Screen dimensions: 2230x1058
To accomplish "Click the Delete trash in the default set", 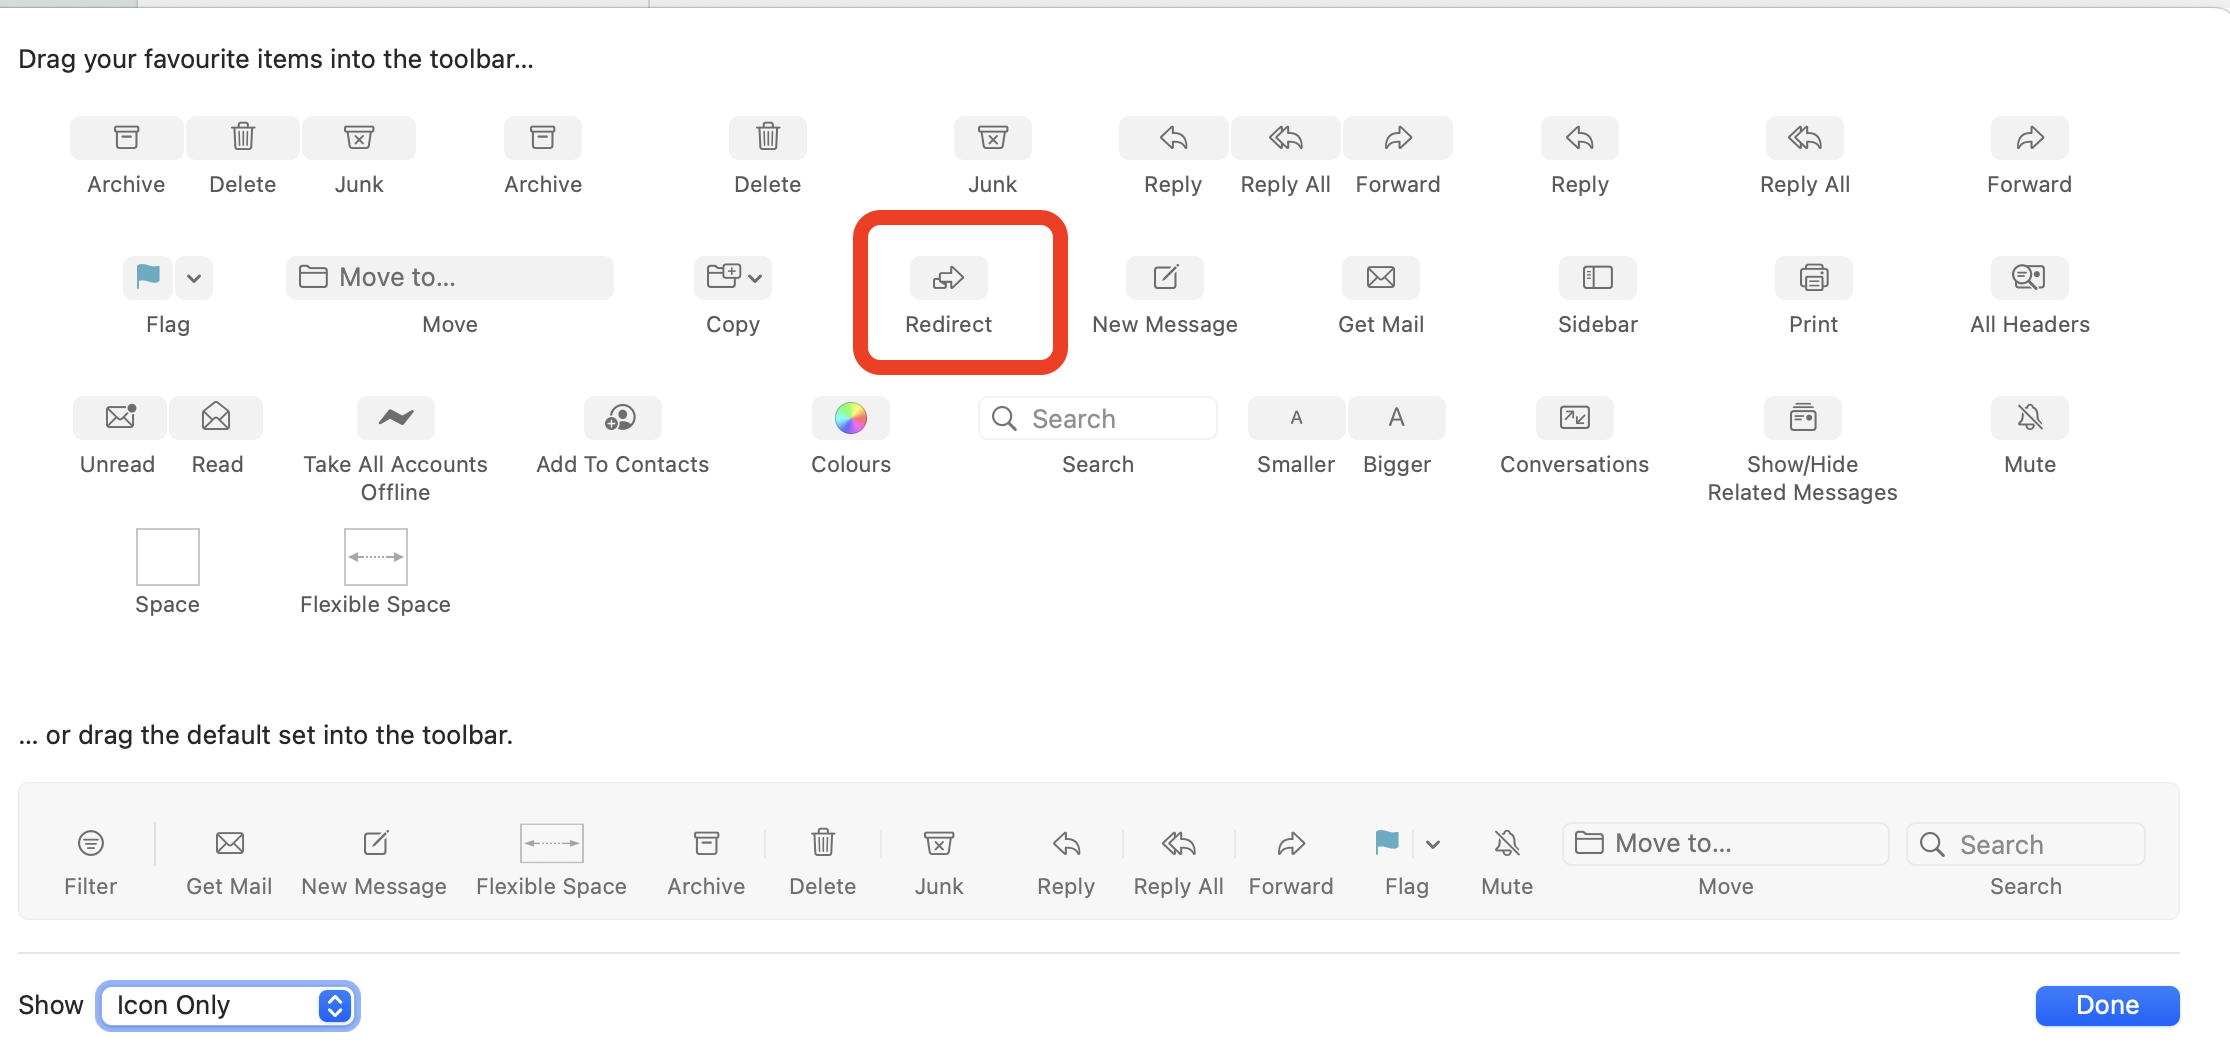I will click(823, 842).
